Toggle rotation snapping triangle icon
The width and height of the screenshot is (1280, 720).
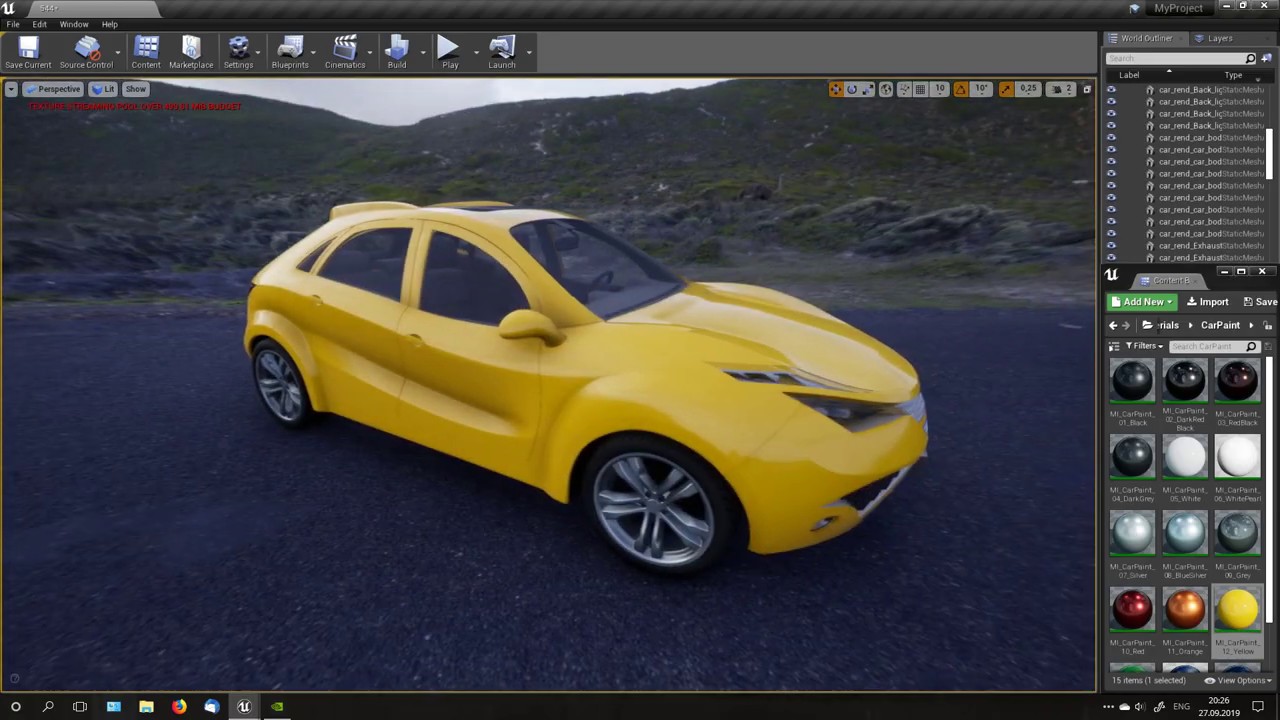click(961, 89)
